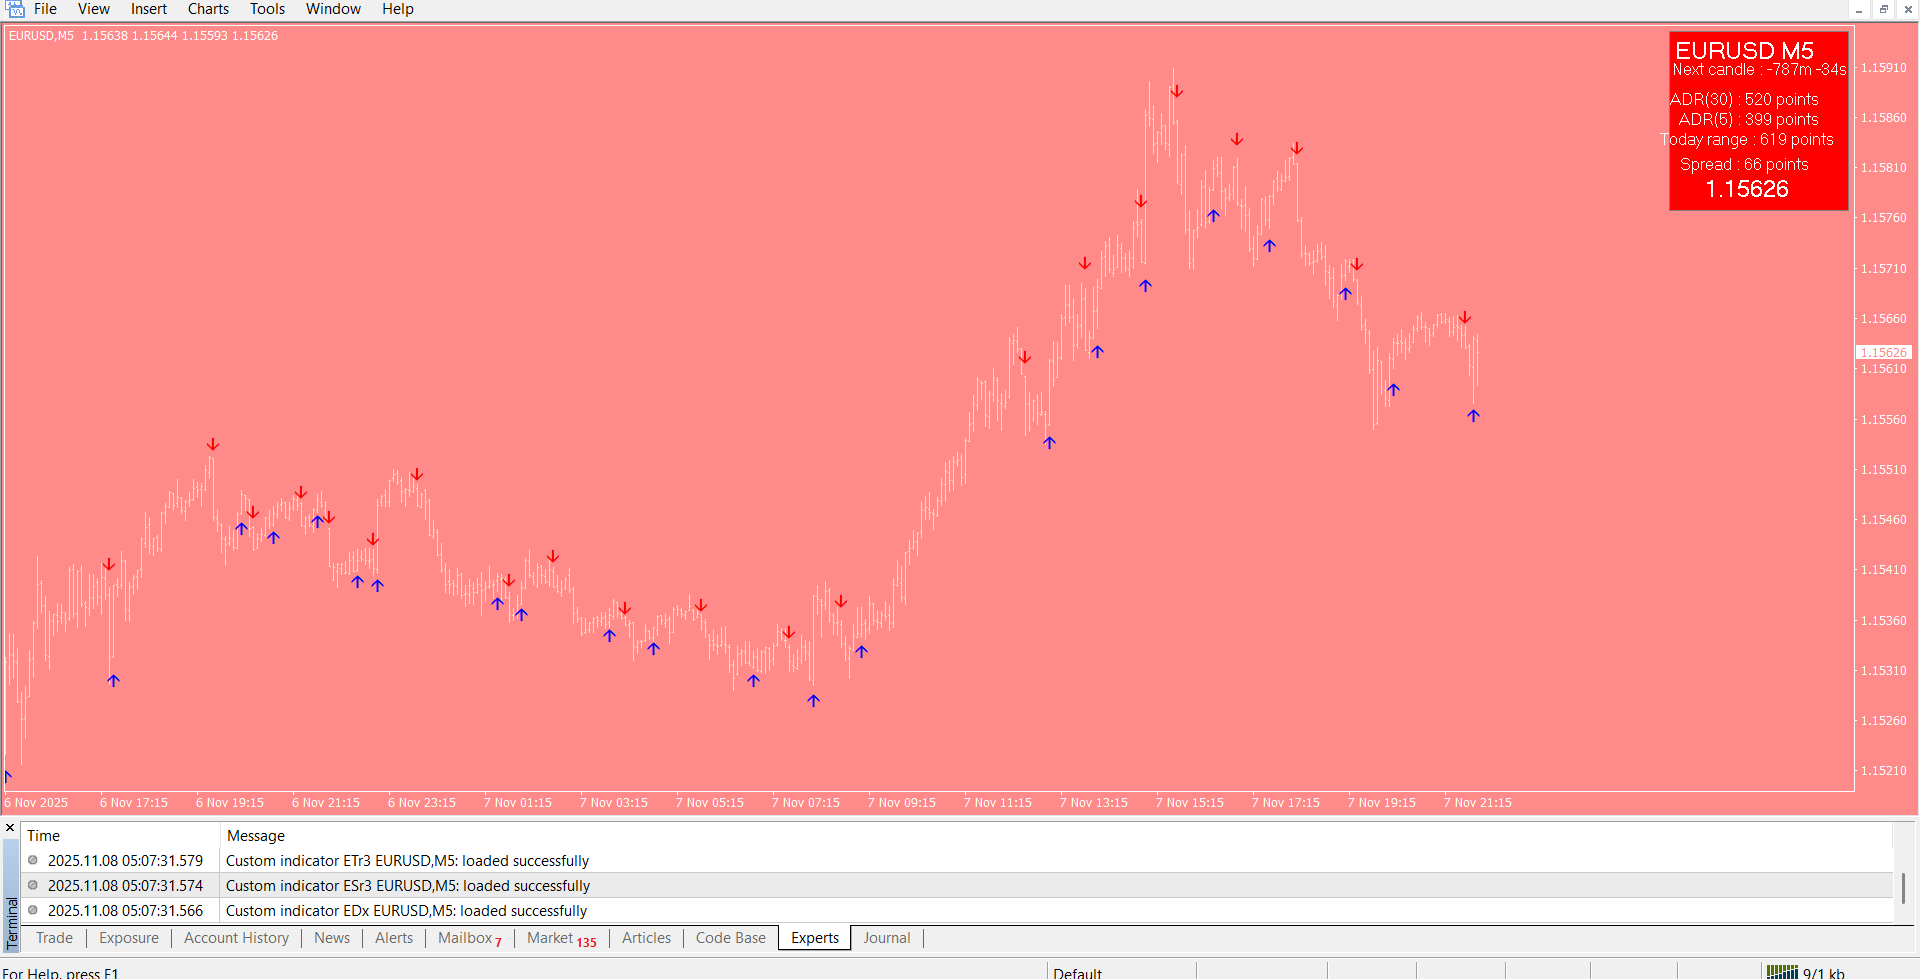Screen dimensions: 1920x979
Task: Click the Time column header
Action: pyautogui.click(x=43, y=836)
